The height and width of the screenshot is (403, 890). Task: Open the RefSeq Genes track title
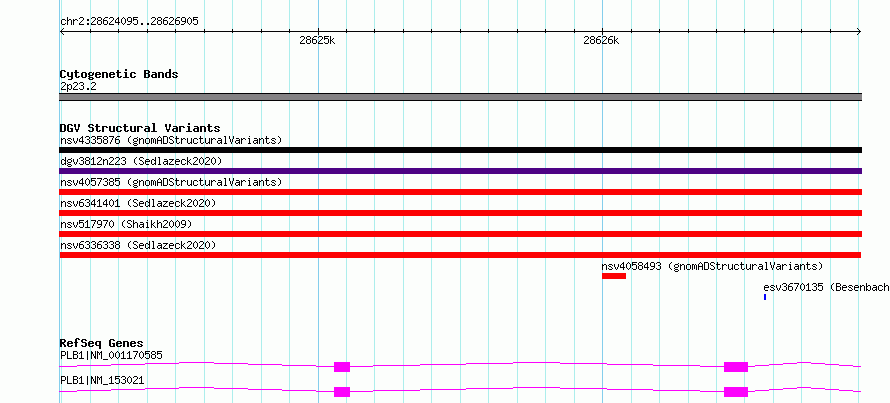coord(102,343)
